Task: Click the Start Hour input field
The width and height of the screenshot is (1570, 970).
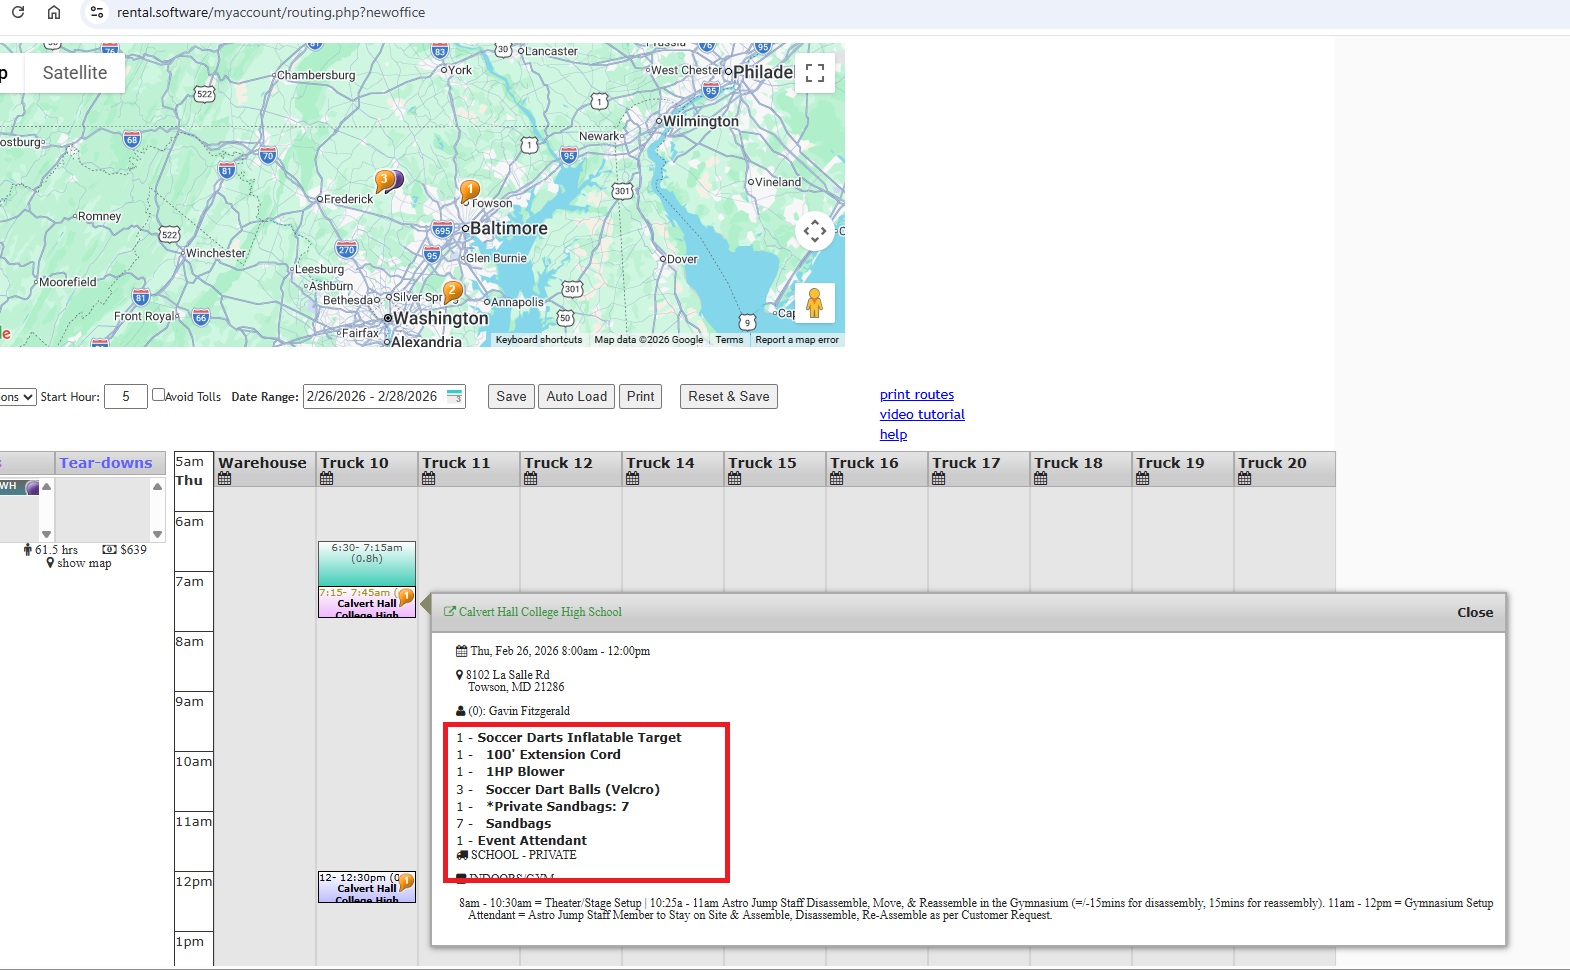Action: point(126,397)
